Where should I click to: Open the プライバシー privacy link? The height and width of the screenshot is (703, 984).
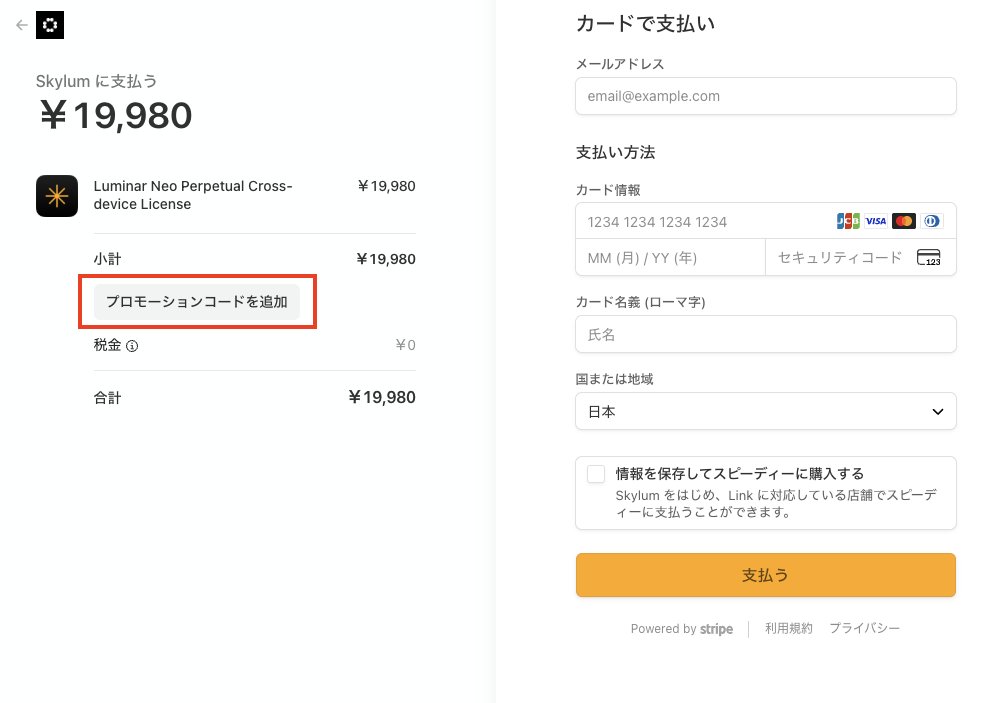(864, 629)
